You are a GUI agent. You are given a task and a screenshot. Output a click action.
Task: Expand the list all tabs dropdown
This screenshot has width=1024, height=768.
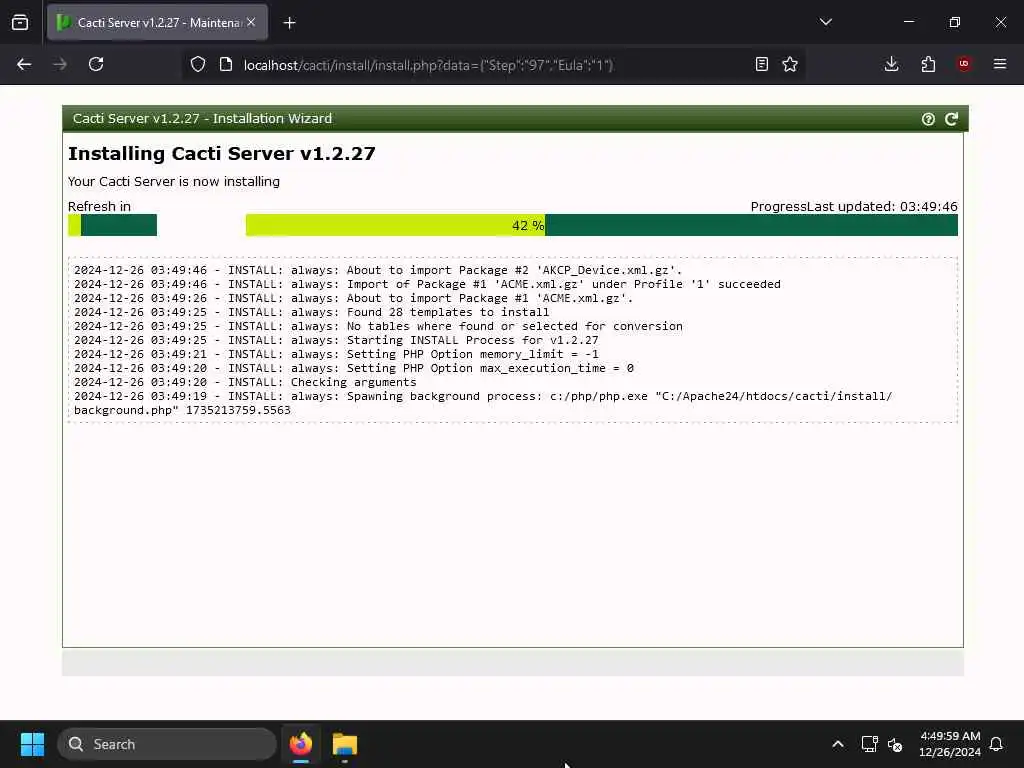(x=825, y=22)
